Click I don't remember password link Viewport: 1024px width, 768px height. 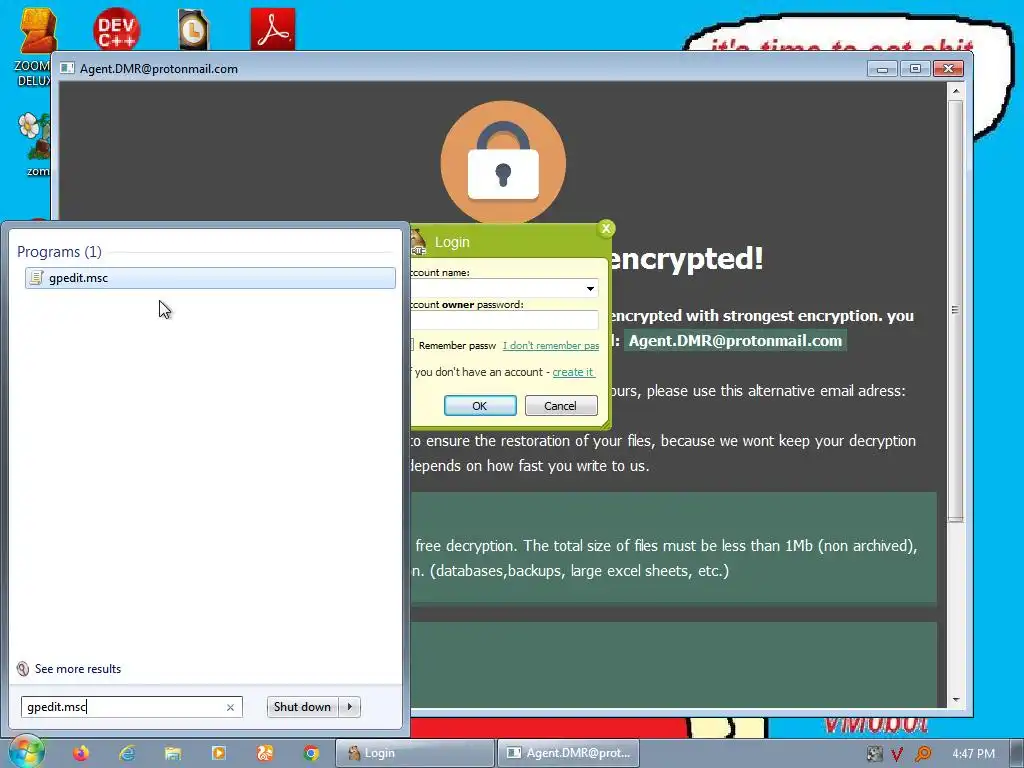(x=551, y=345)
